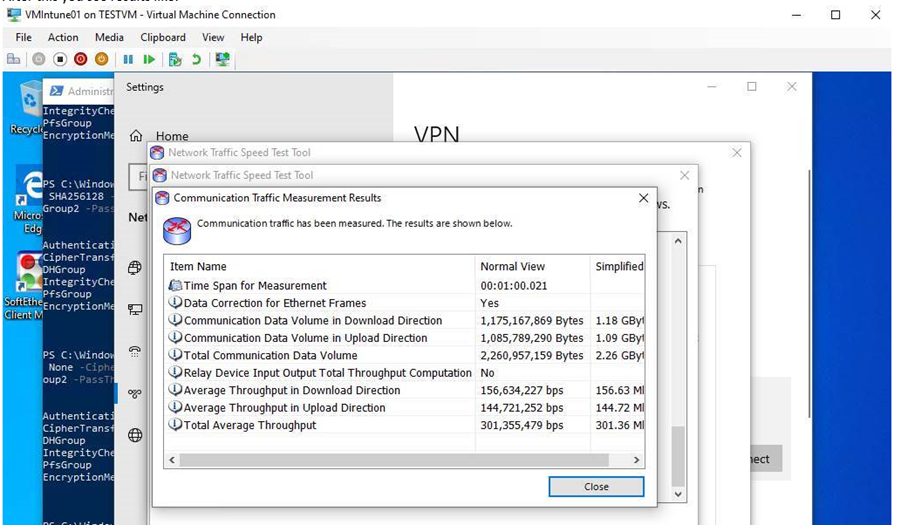Sort by Item Name column header
This screenshot has width=901, height=525.
coord(319,267)
